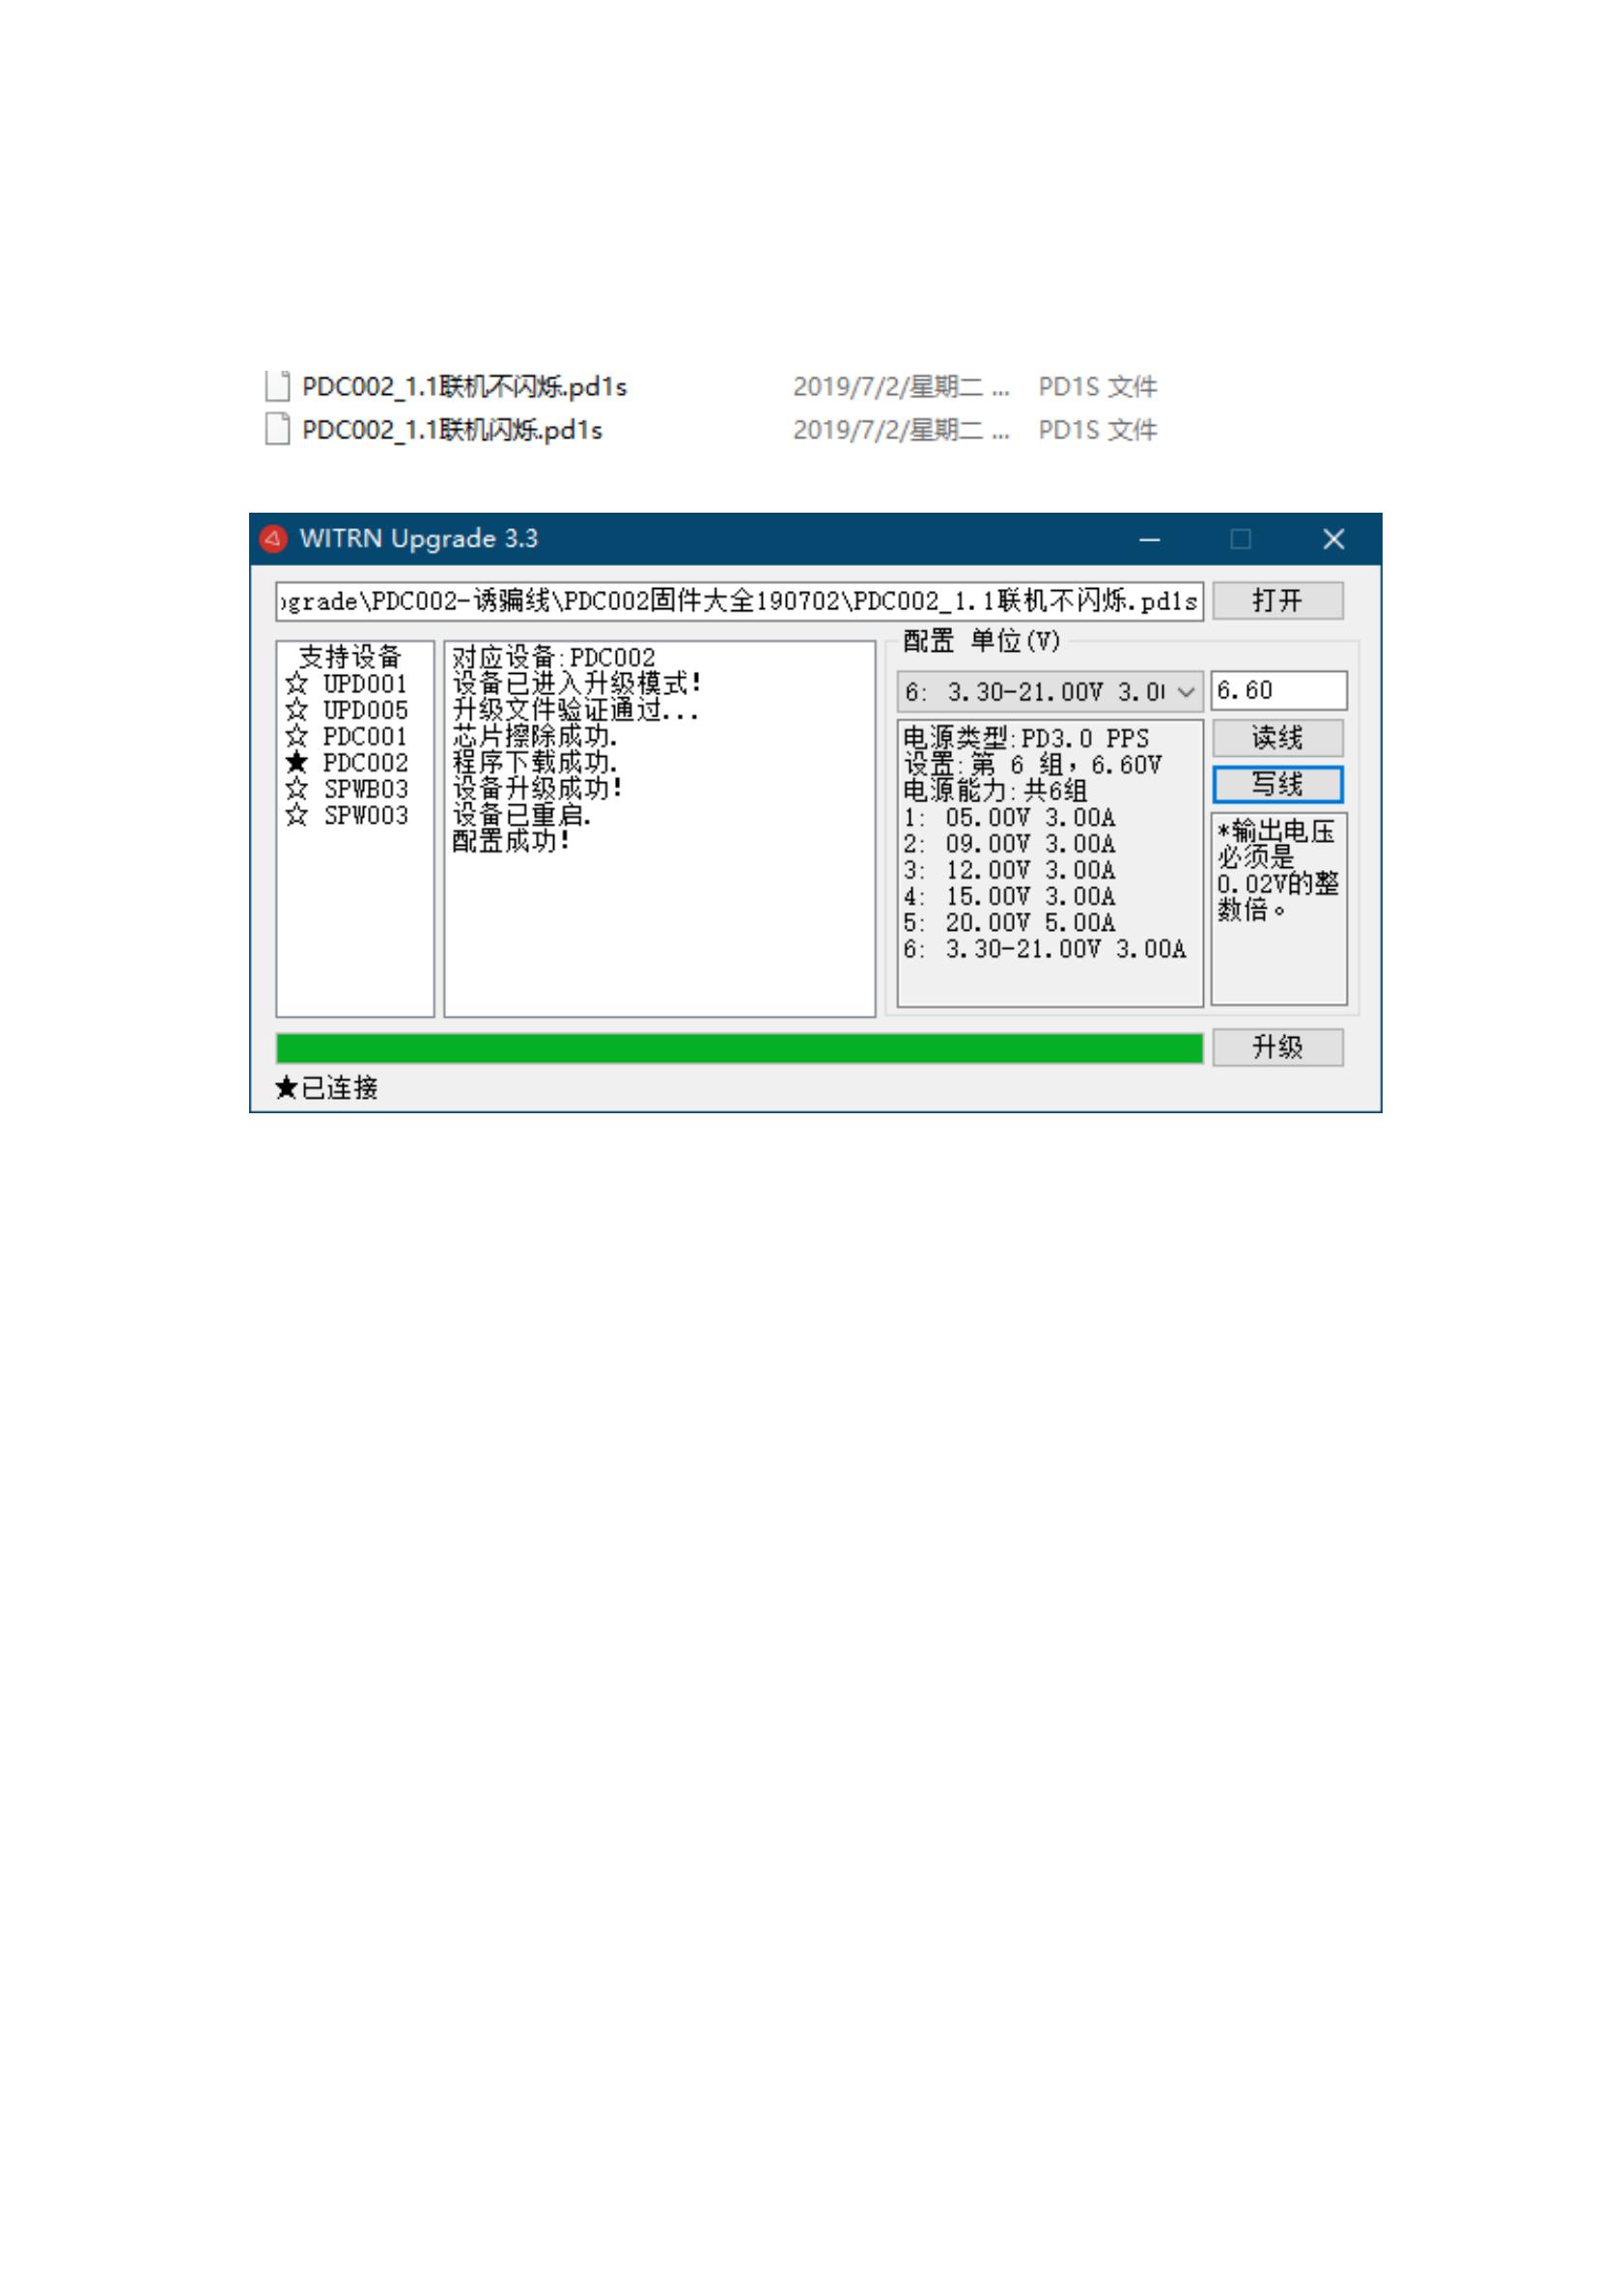Select the UPD001 star icon

[x=296, y=684]
